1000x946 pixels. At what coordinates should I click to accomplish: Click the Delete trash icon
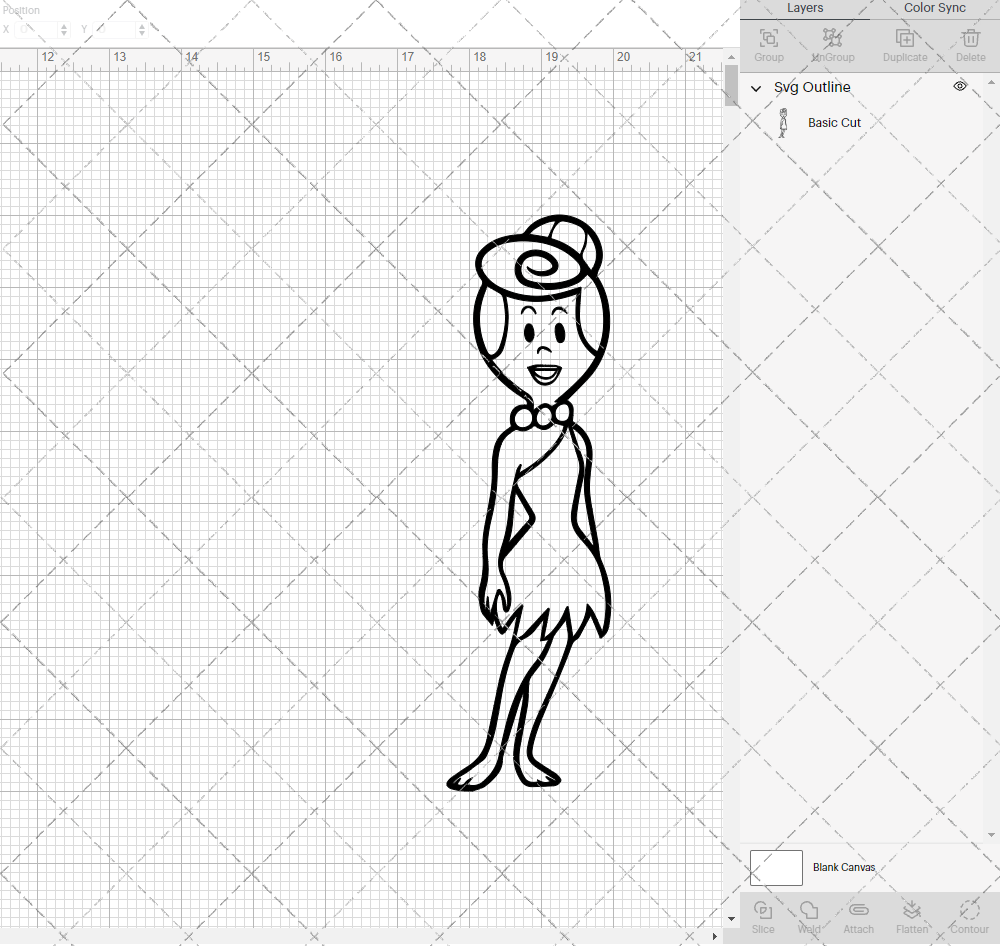pyautogui.click(x=971, y=38)
